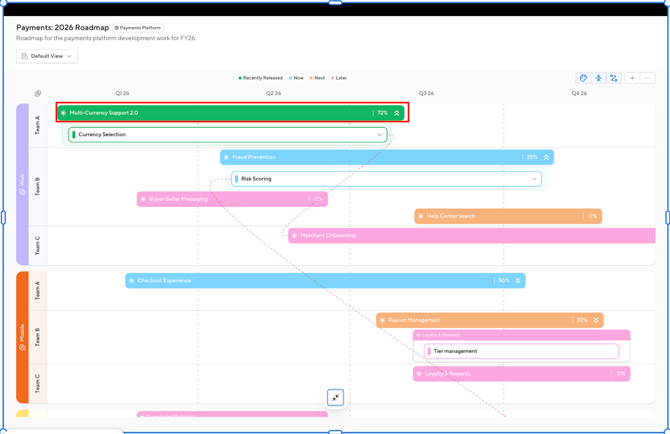This screenshot has width=670, height=434.
Task: Click the Fraud Prevention 25% progress value
Action: click(532, 157)
